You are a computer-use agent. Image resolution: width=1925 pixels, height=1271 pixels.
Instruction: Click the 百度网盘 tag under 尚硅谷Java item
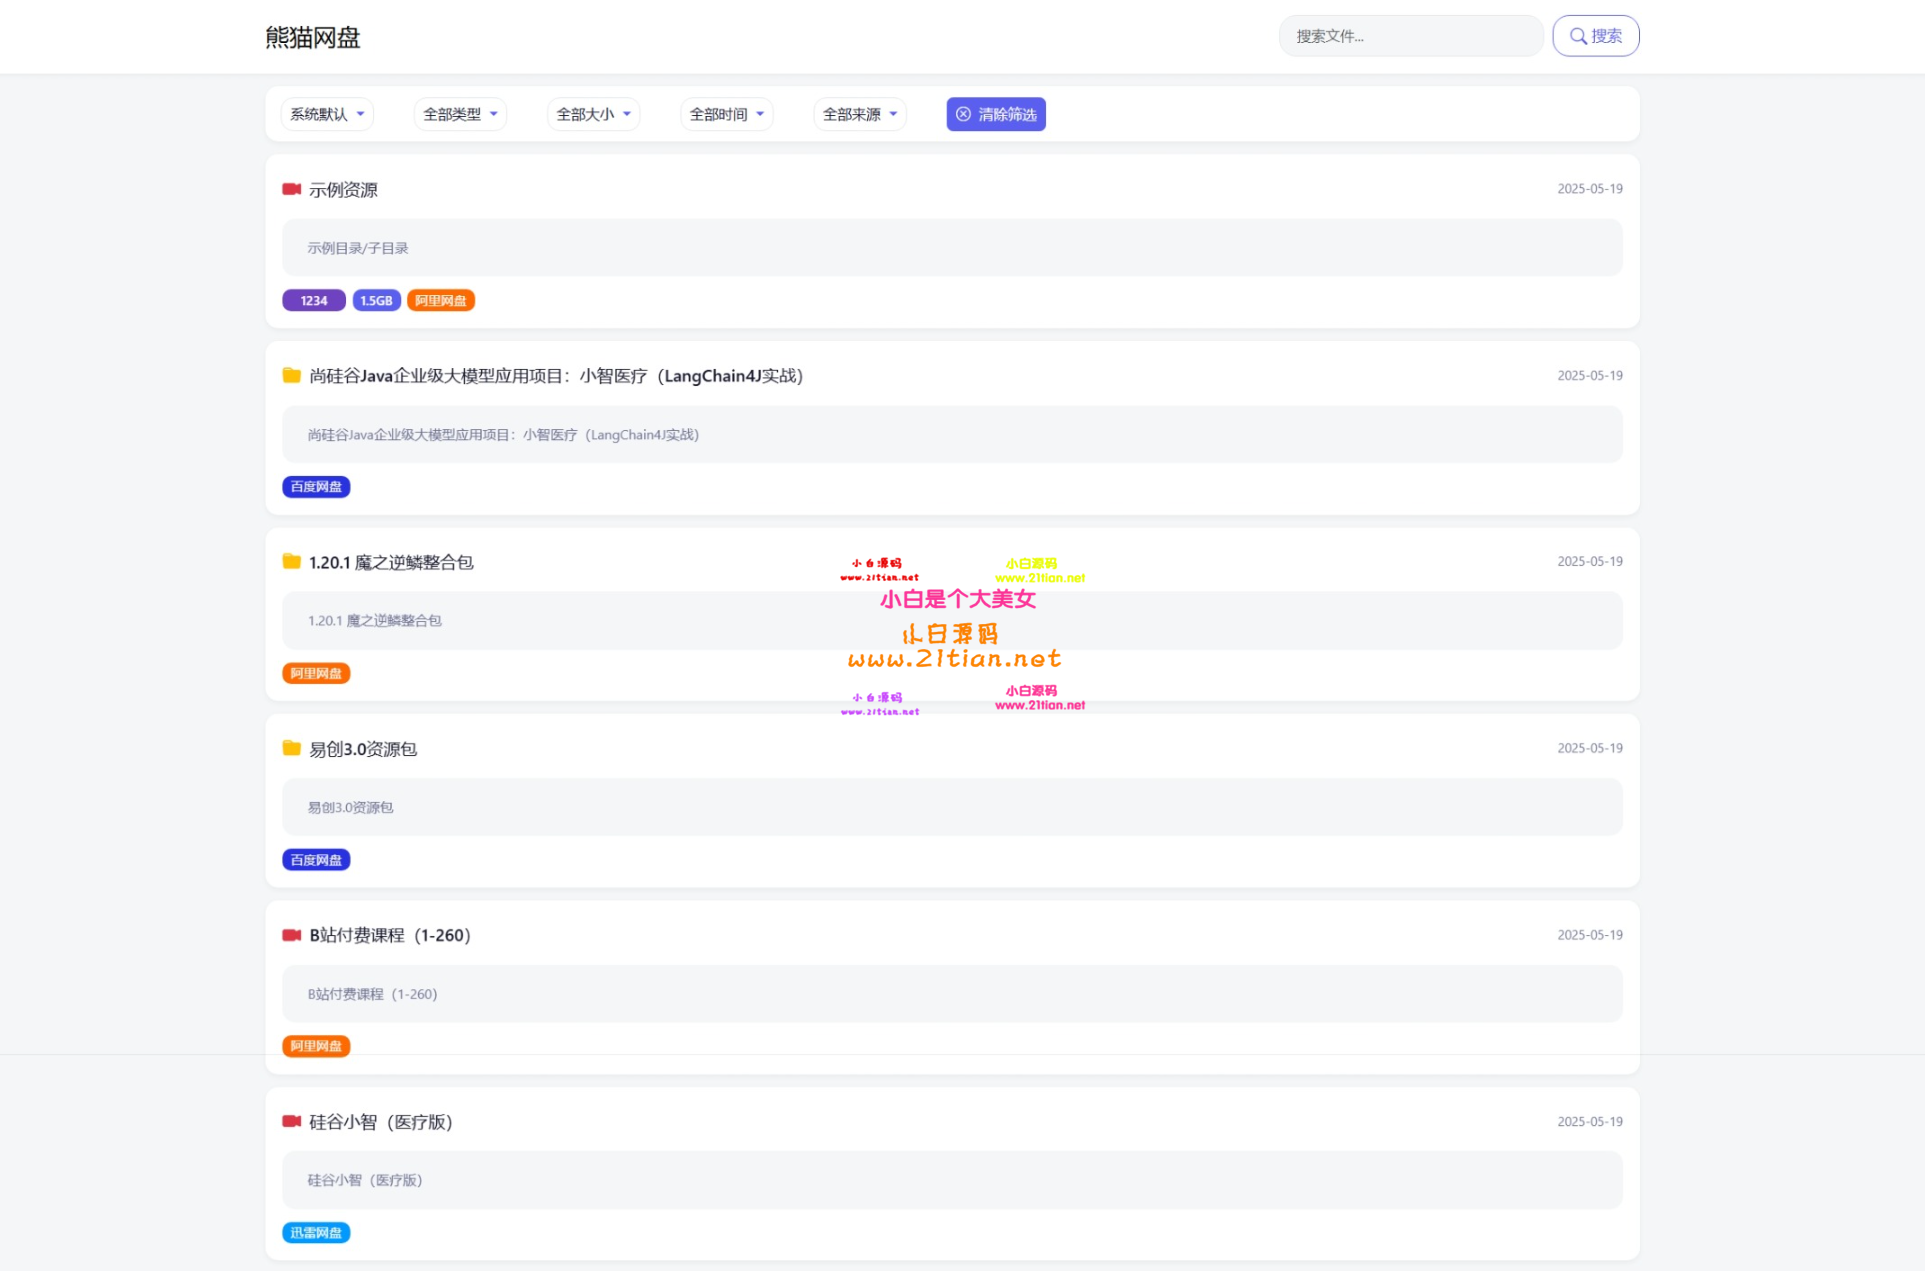click(x=316, y=487)
